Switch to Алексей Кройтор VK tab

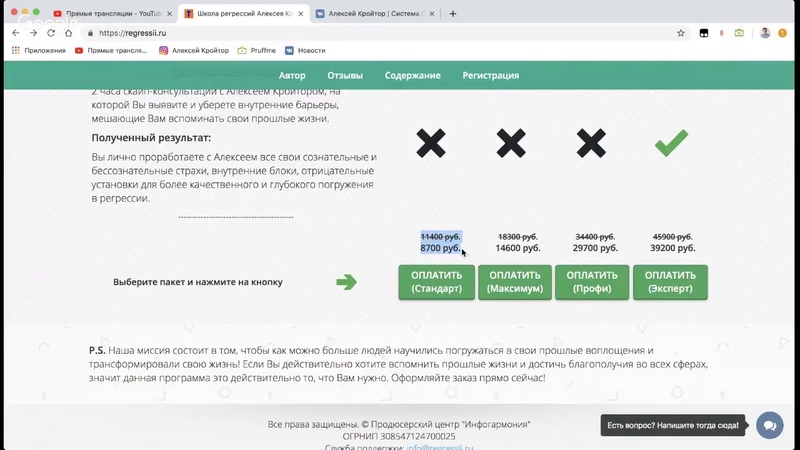click(370, 14)
